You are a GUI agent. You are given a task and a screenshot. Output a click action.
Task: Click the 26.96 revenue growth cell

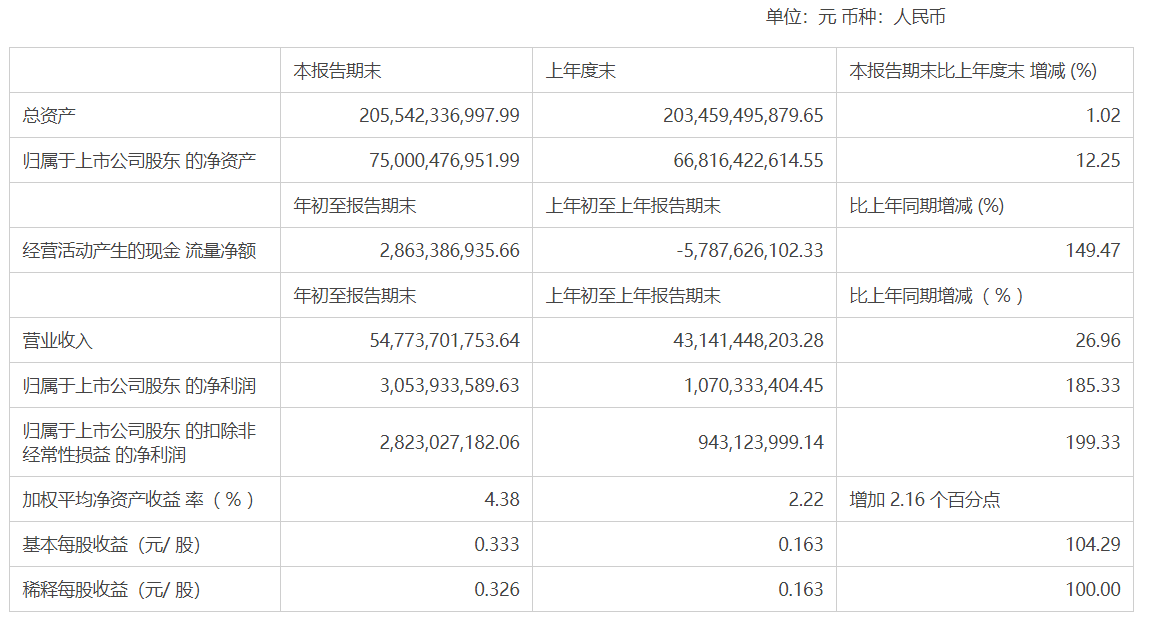point(1101,341)
